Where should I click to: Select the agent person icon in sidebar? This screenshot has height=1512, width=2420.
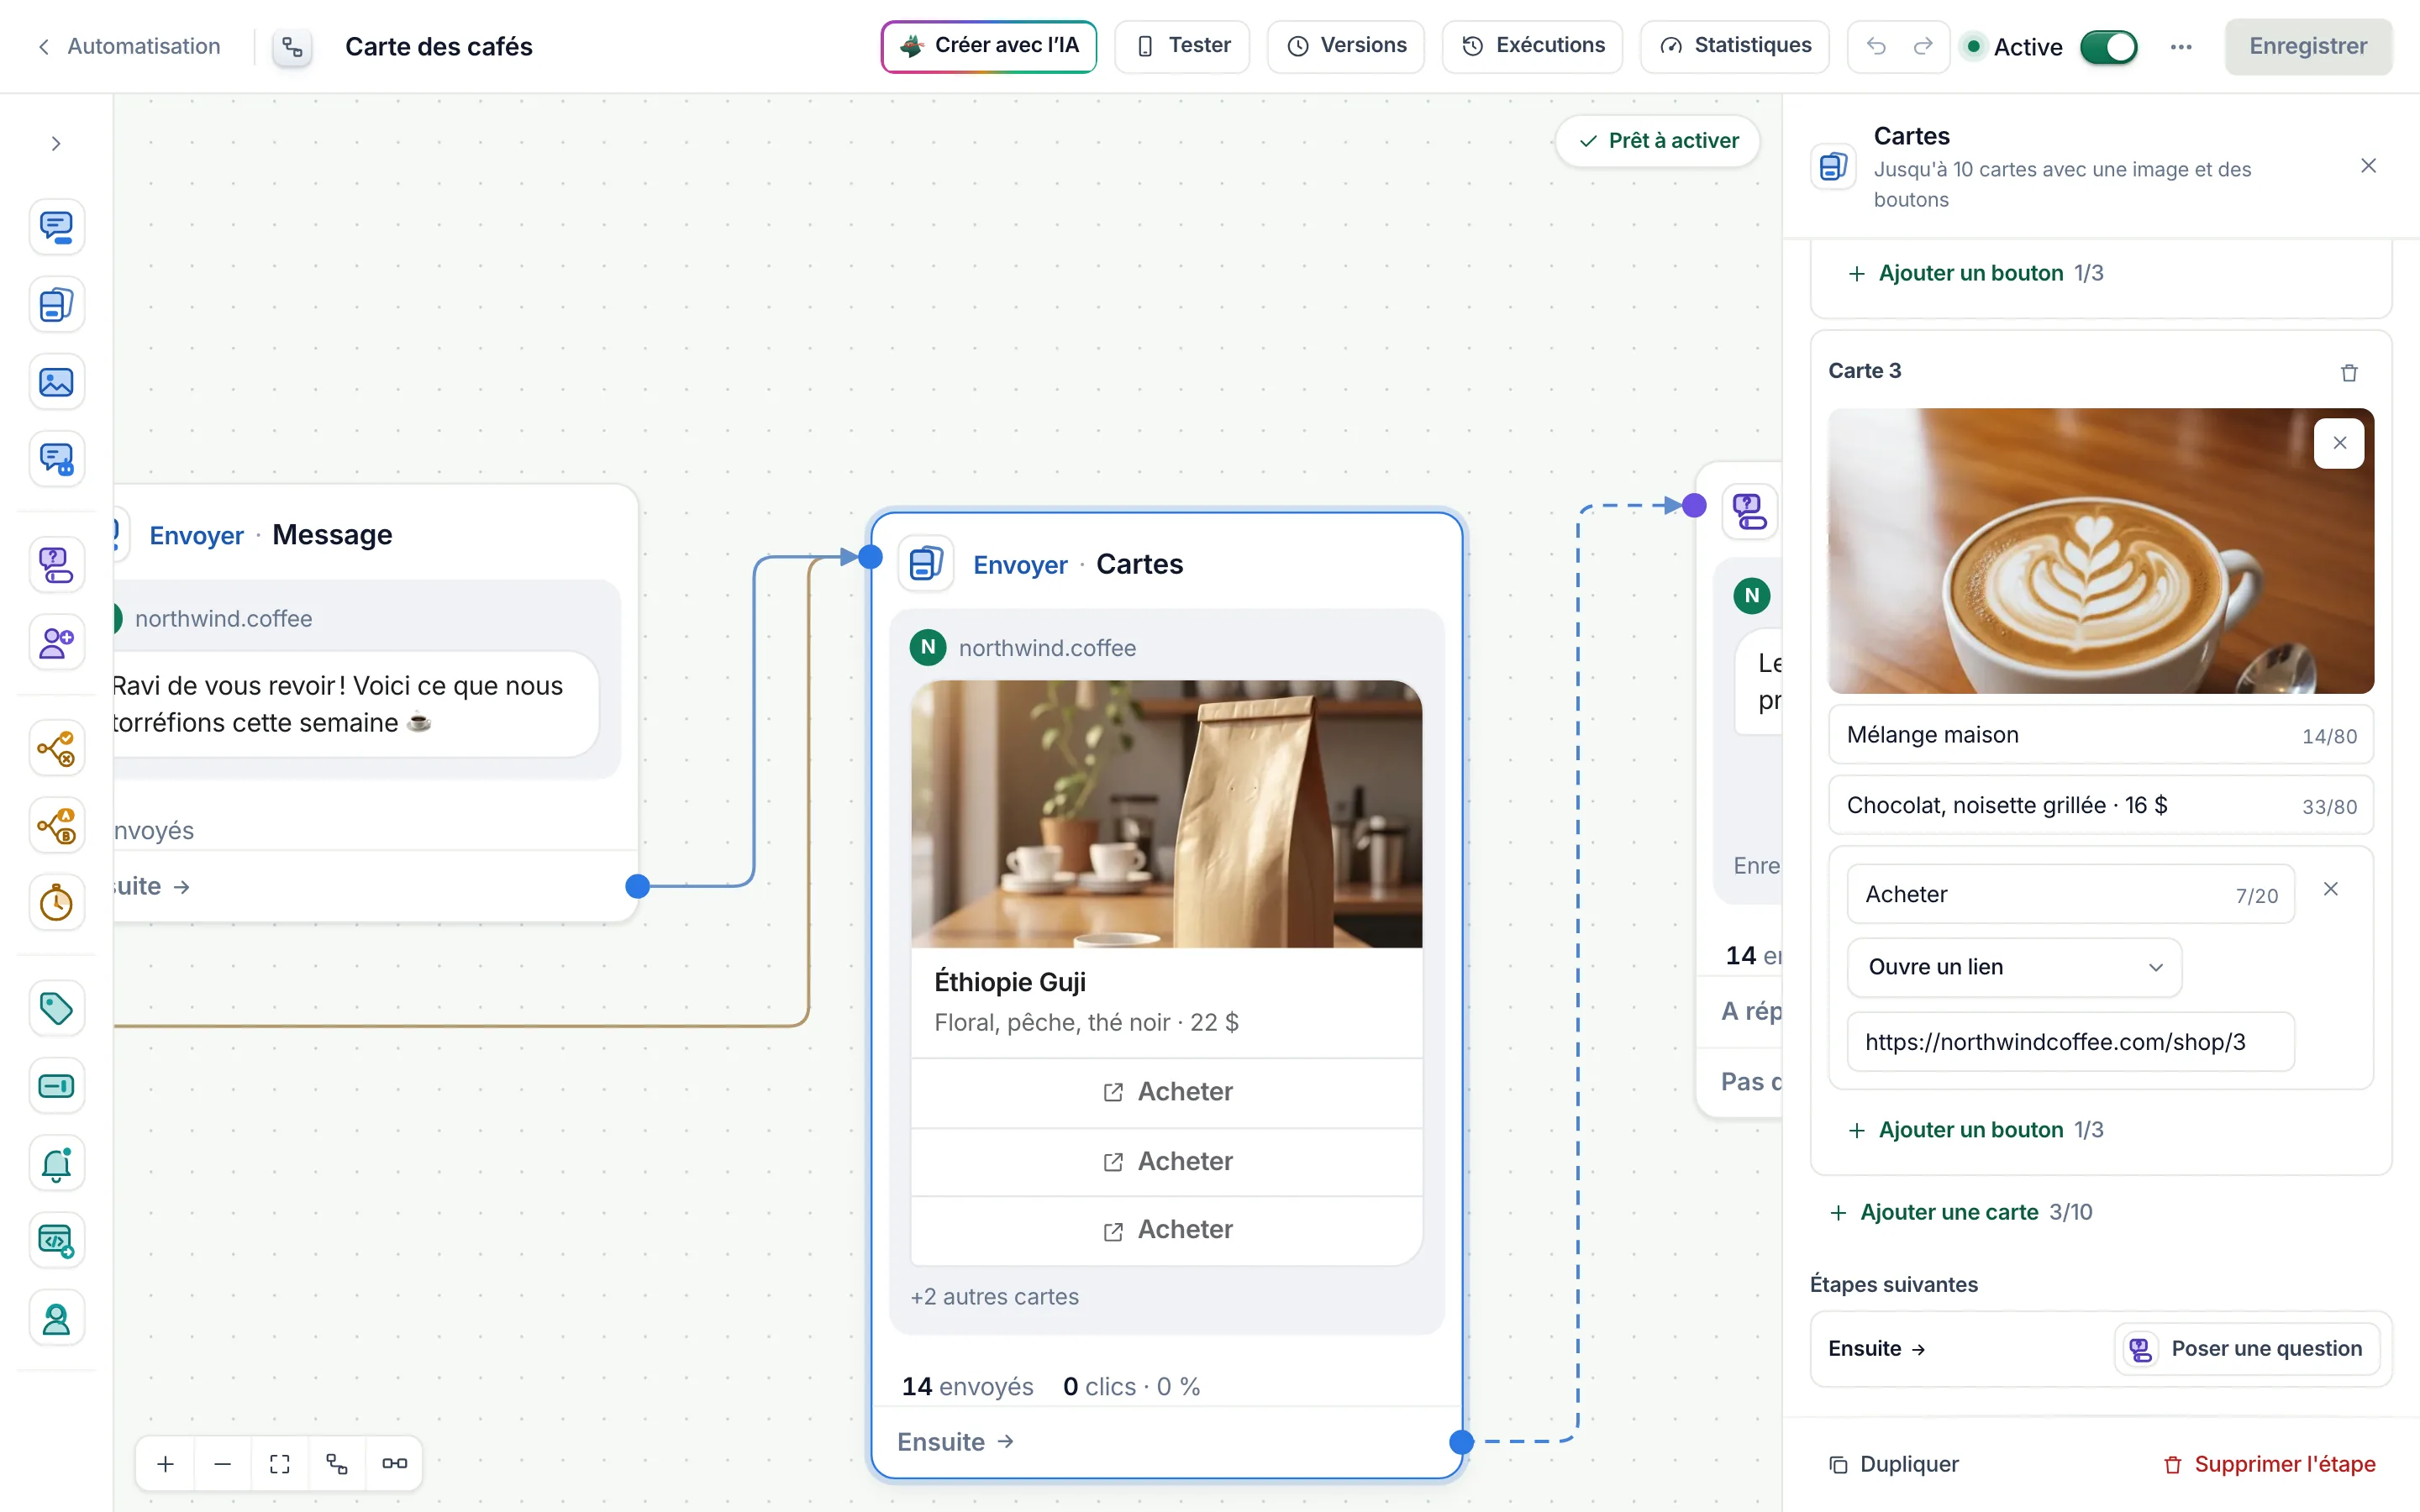56,1319
